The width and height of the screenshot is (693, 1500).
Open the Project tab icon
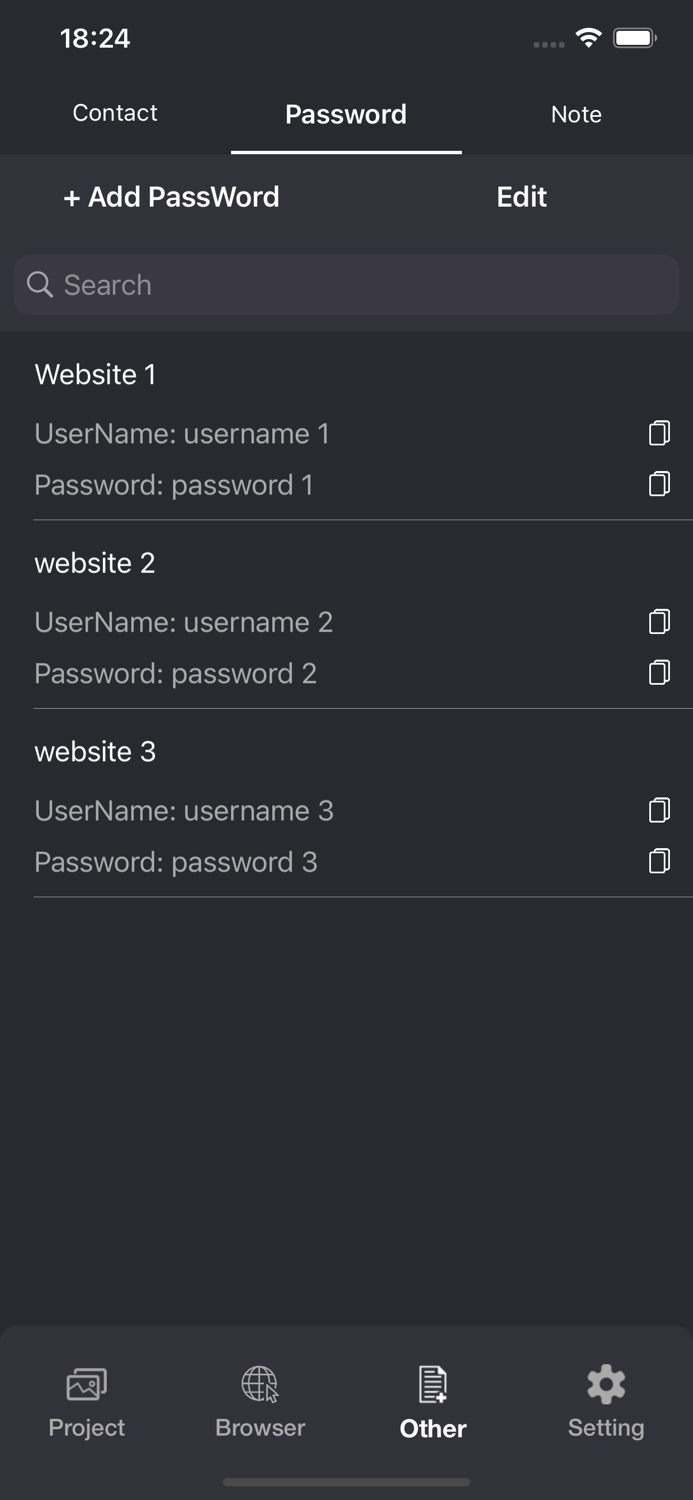point(87,1385)
